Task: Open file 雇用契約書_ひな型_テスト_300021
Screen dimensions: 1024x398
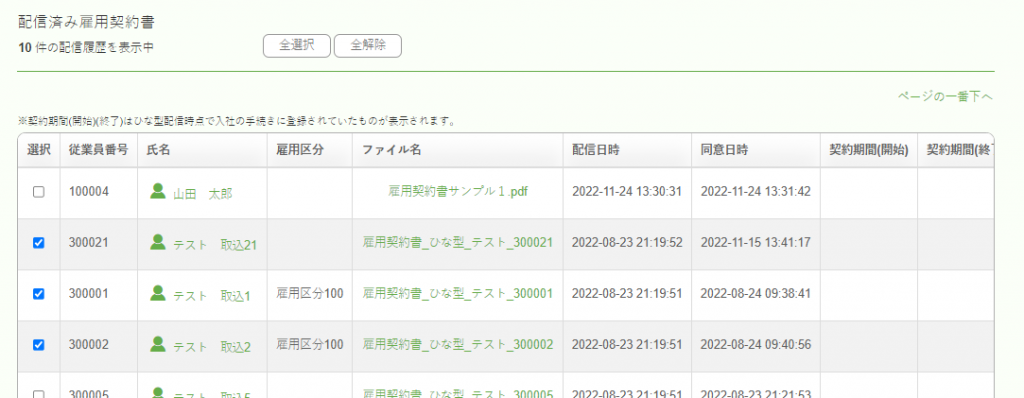Action: click(458, 242)
